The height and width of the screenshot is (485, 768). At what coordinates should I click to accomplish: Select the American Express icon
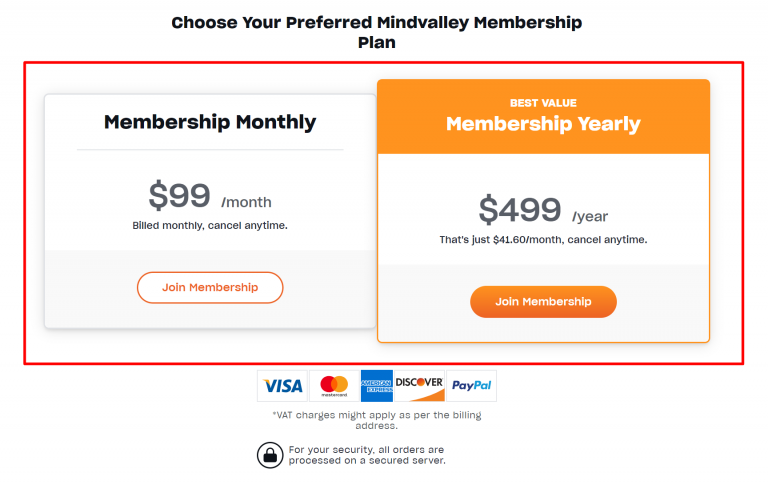pos(377,386)
